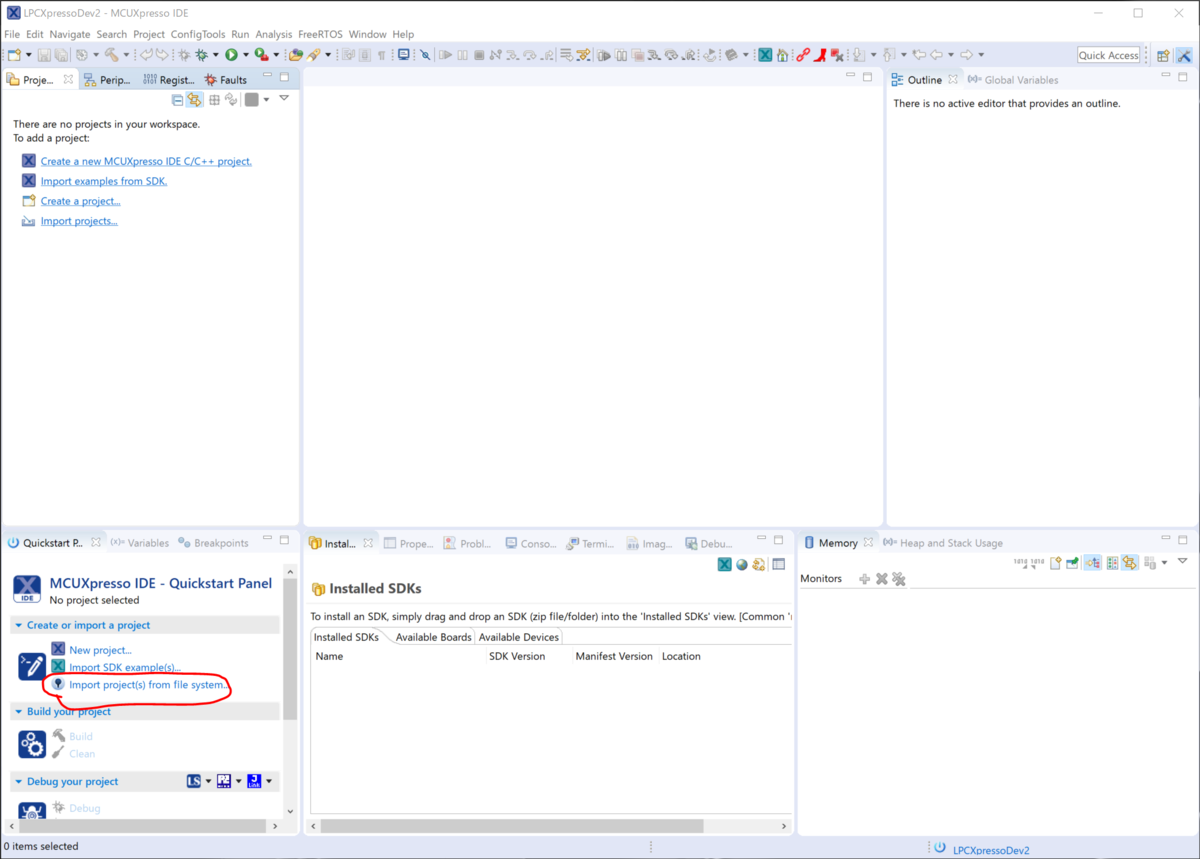Screen dimensions: 1200x859
Task: Click the green Debug bug icon in toolbar
Action: [202, 55]
